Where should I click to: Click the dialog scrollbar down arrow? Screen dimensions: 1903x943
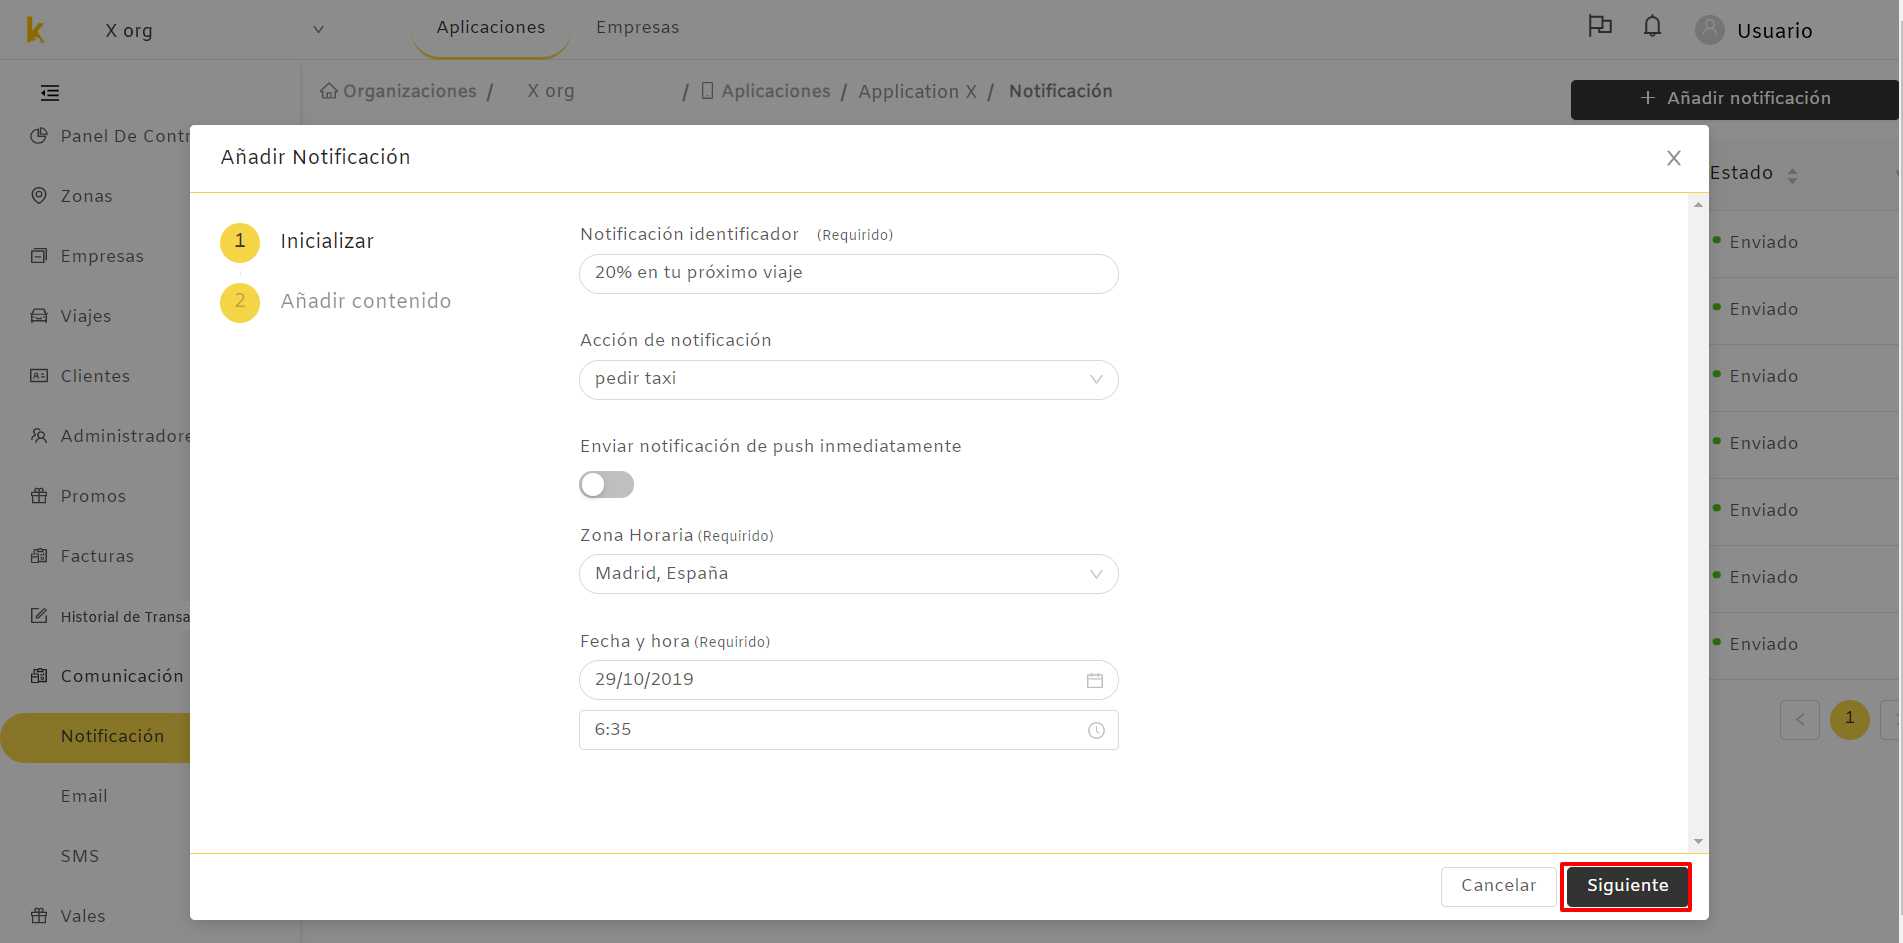point(1698,841)
